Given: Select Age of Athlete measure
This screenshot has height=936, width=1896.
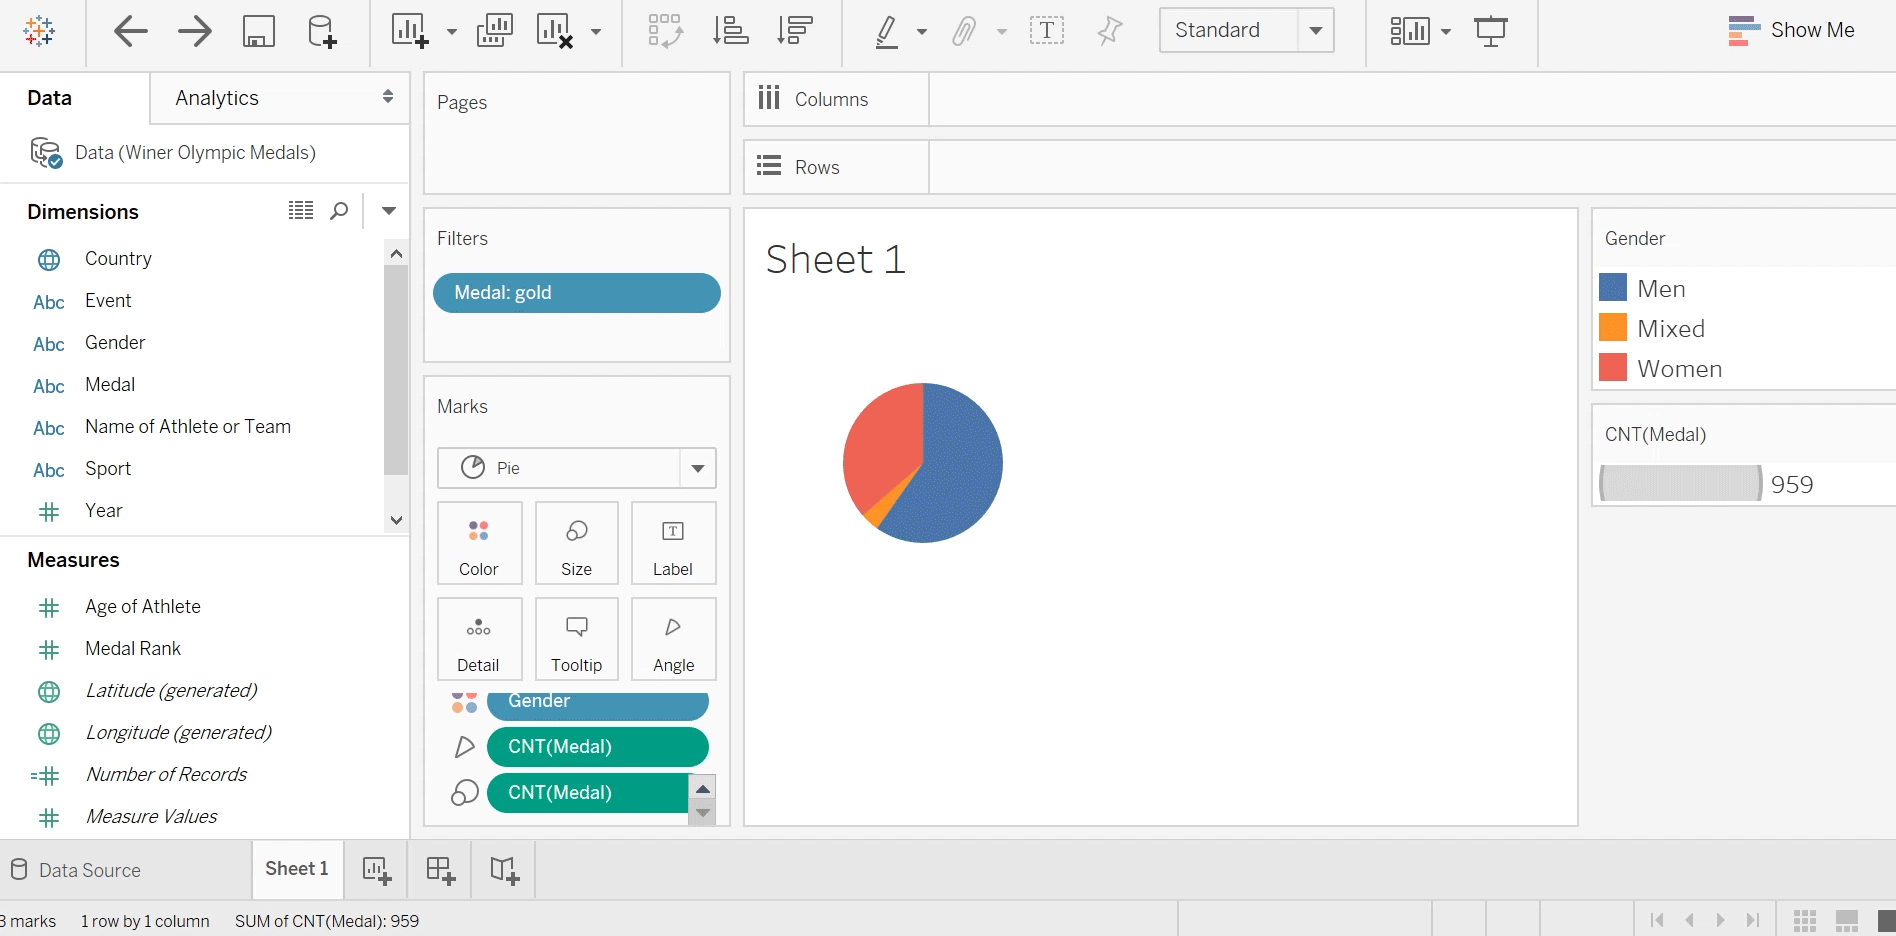Looking at the screenshot, I should click(x=143, y=607).
